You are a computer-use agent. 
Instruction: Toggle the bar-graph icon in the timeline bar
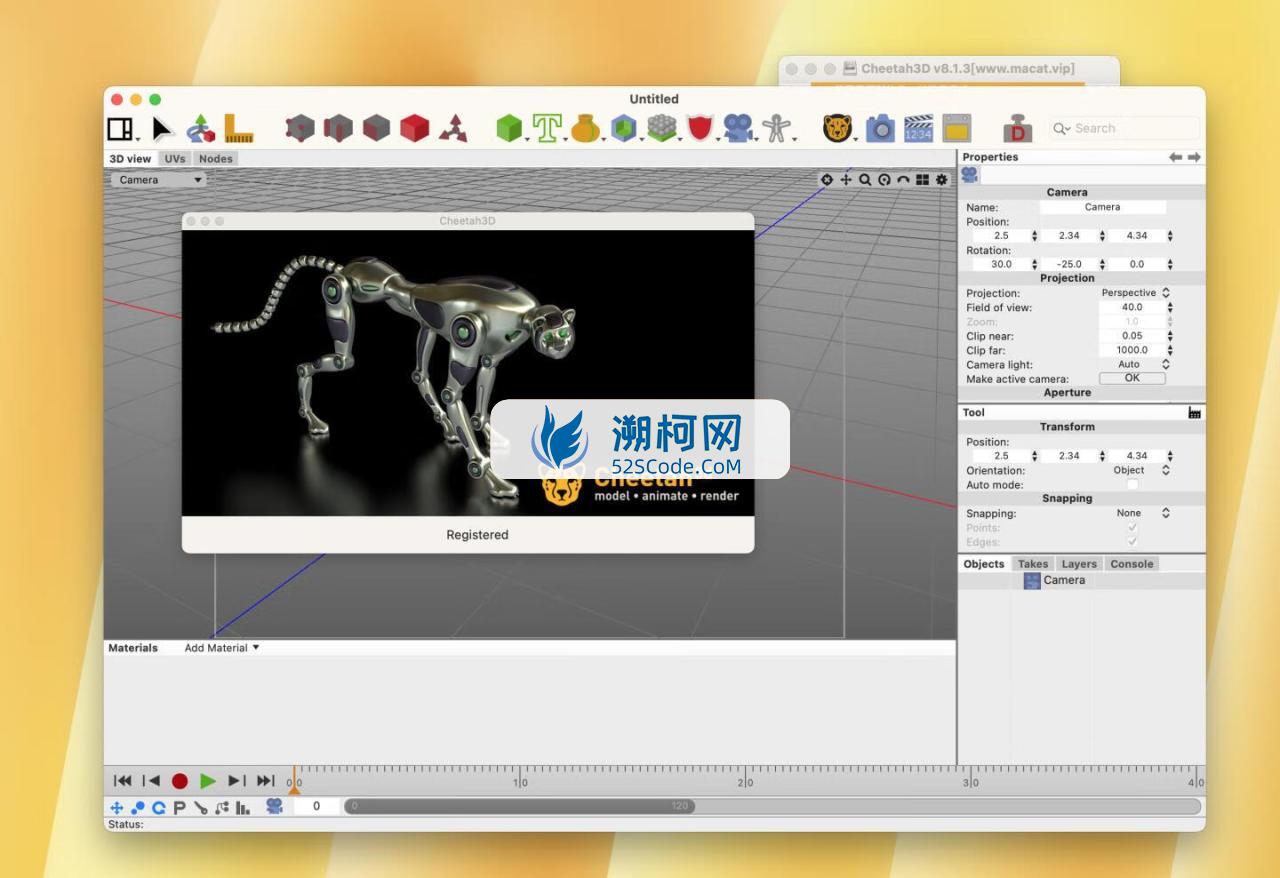[243, 807]
